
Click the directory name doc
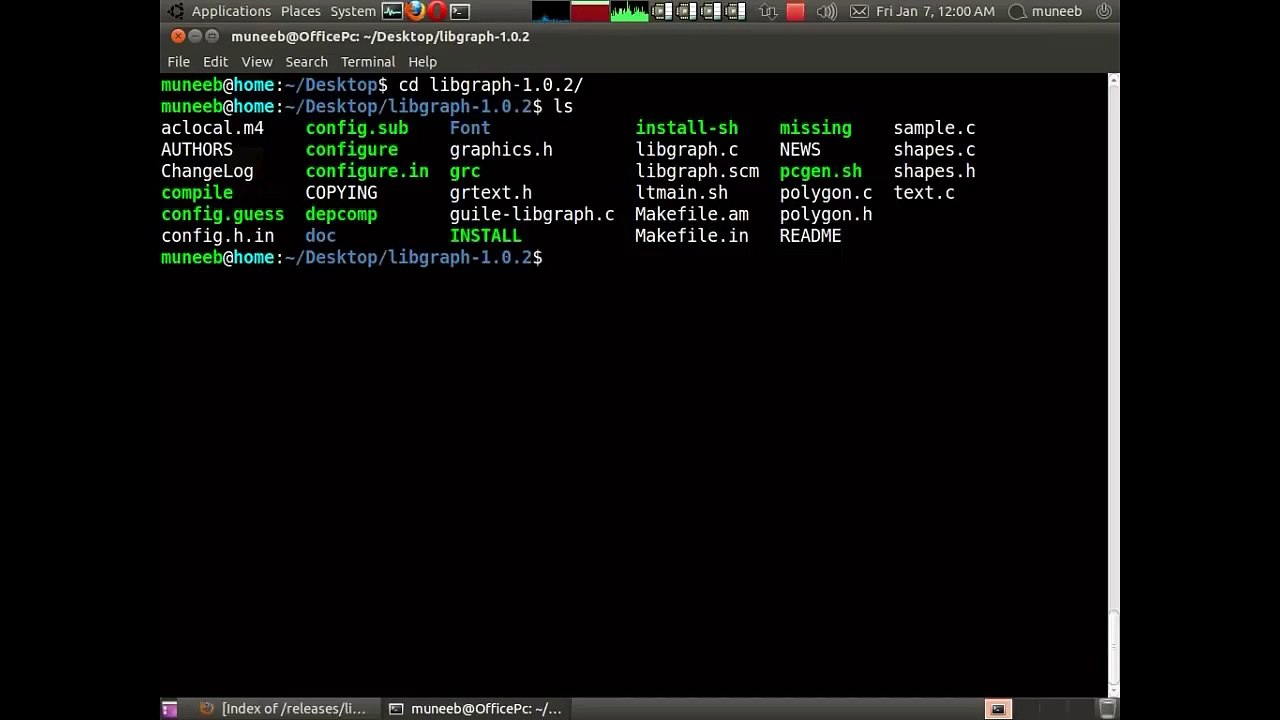[x=320, y=236]
